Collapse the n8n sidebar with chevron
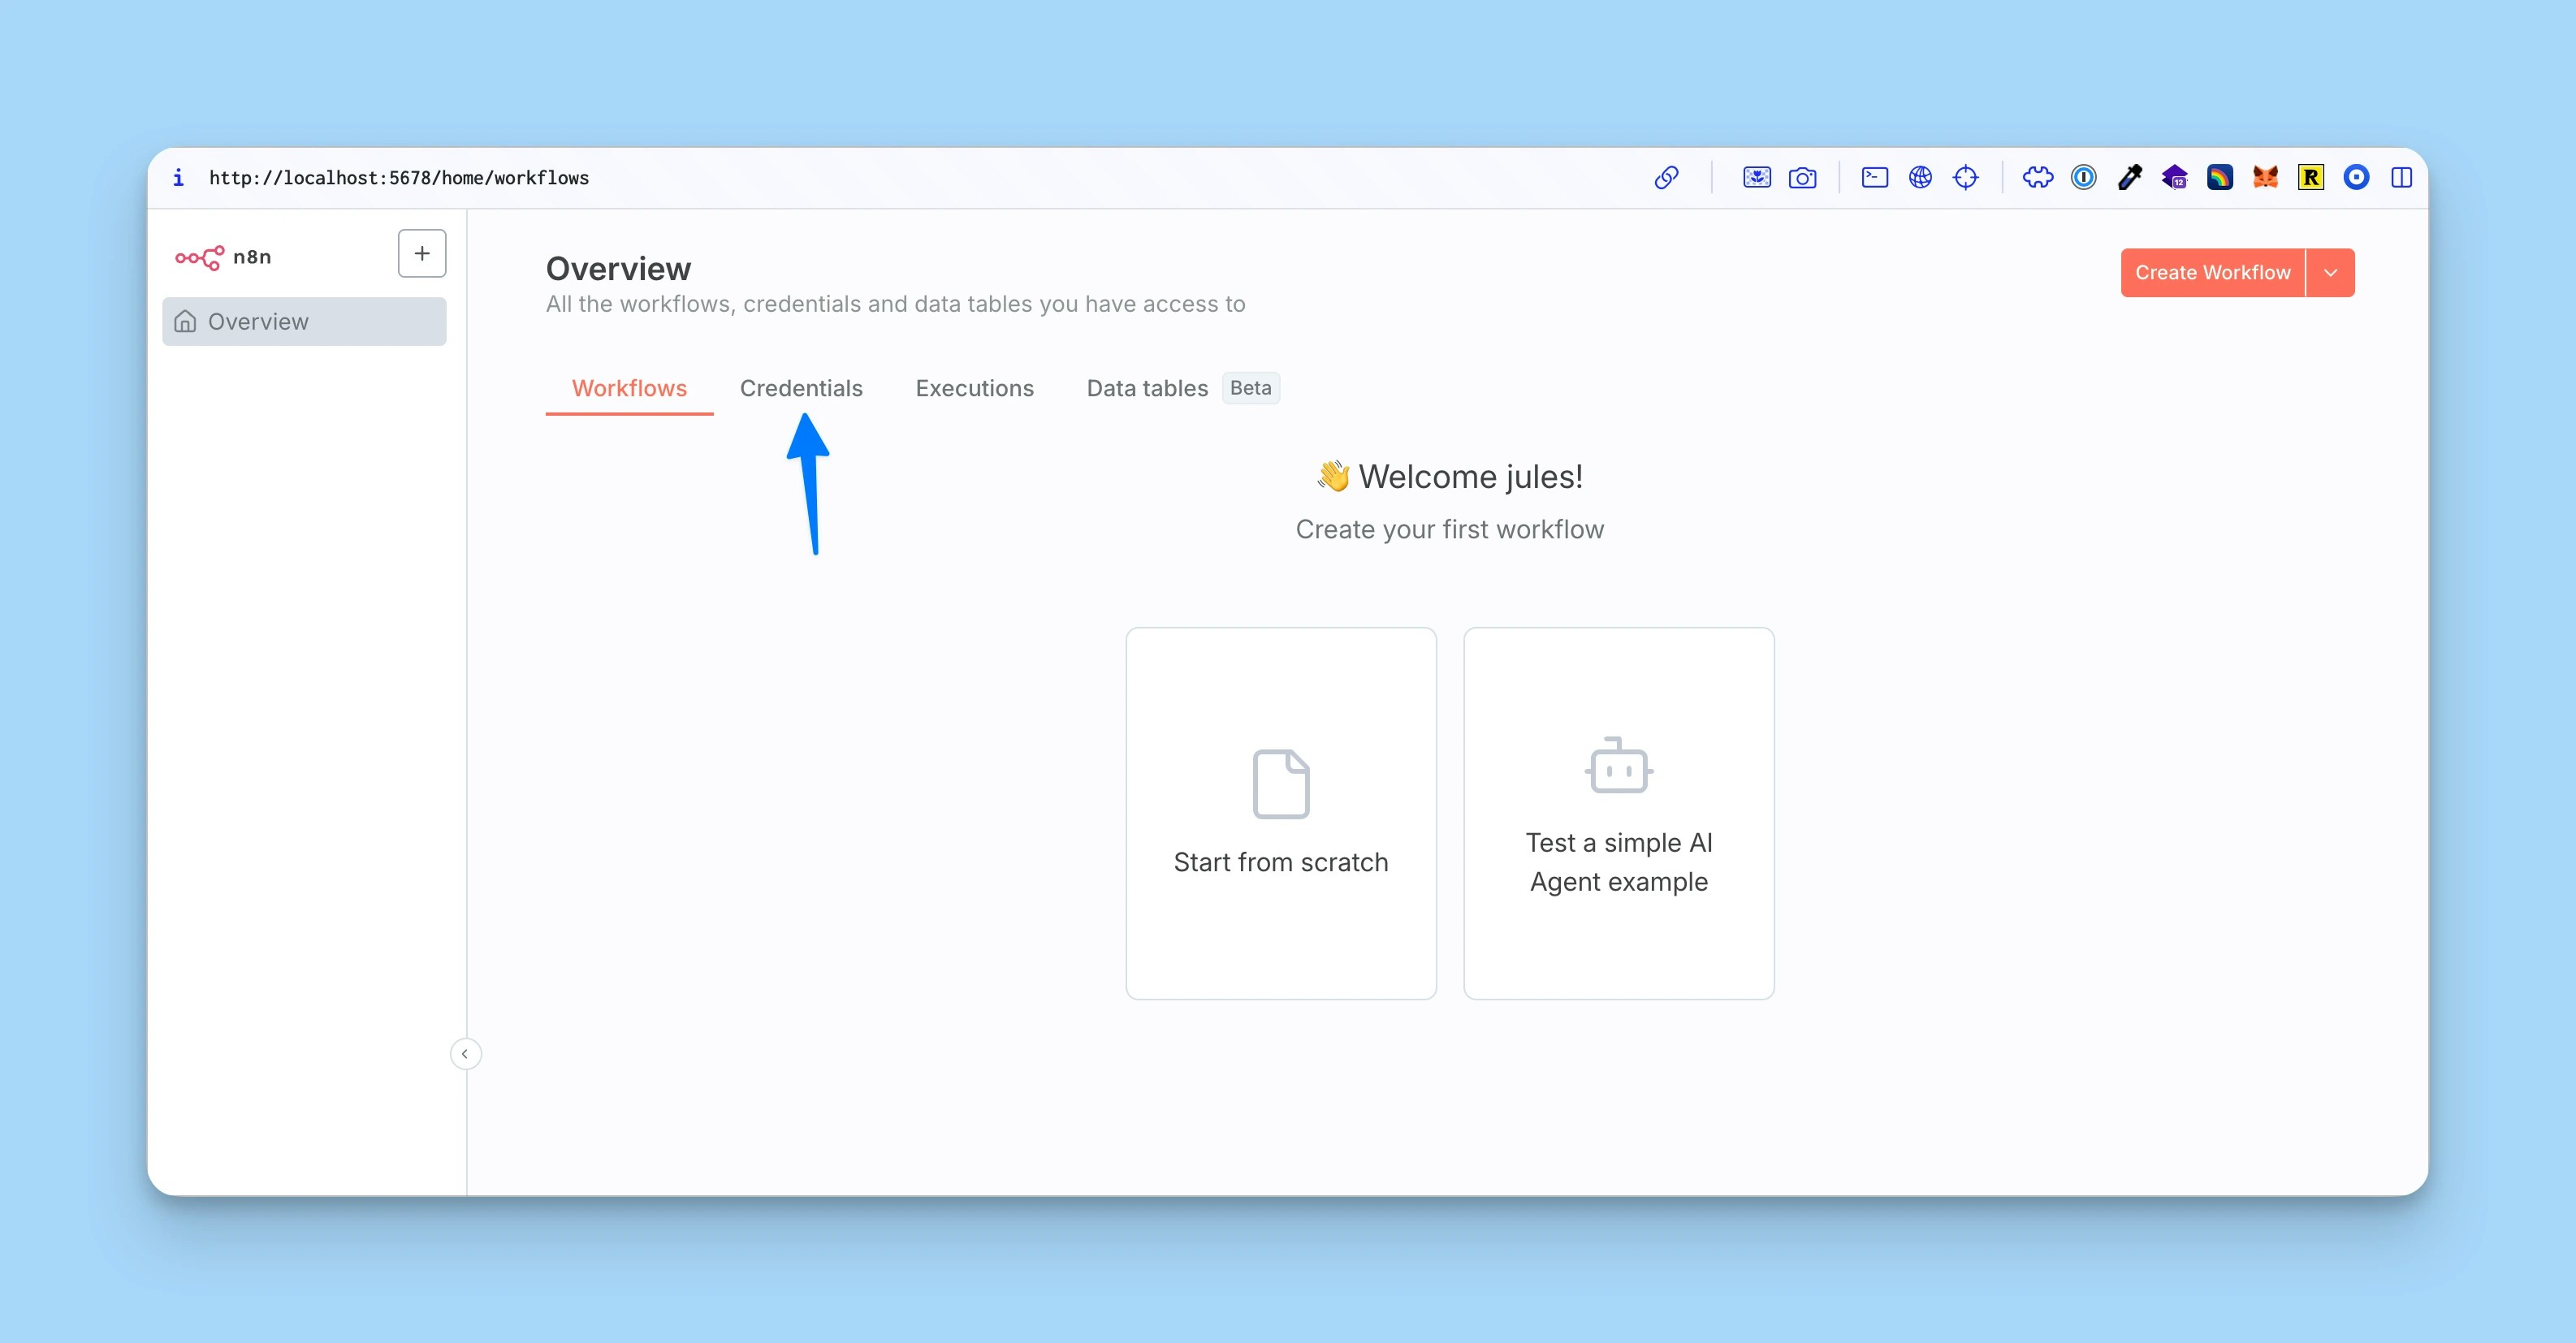The image size is (2576, 1343). click(465, 1054)
